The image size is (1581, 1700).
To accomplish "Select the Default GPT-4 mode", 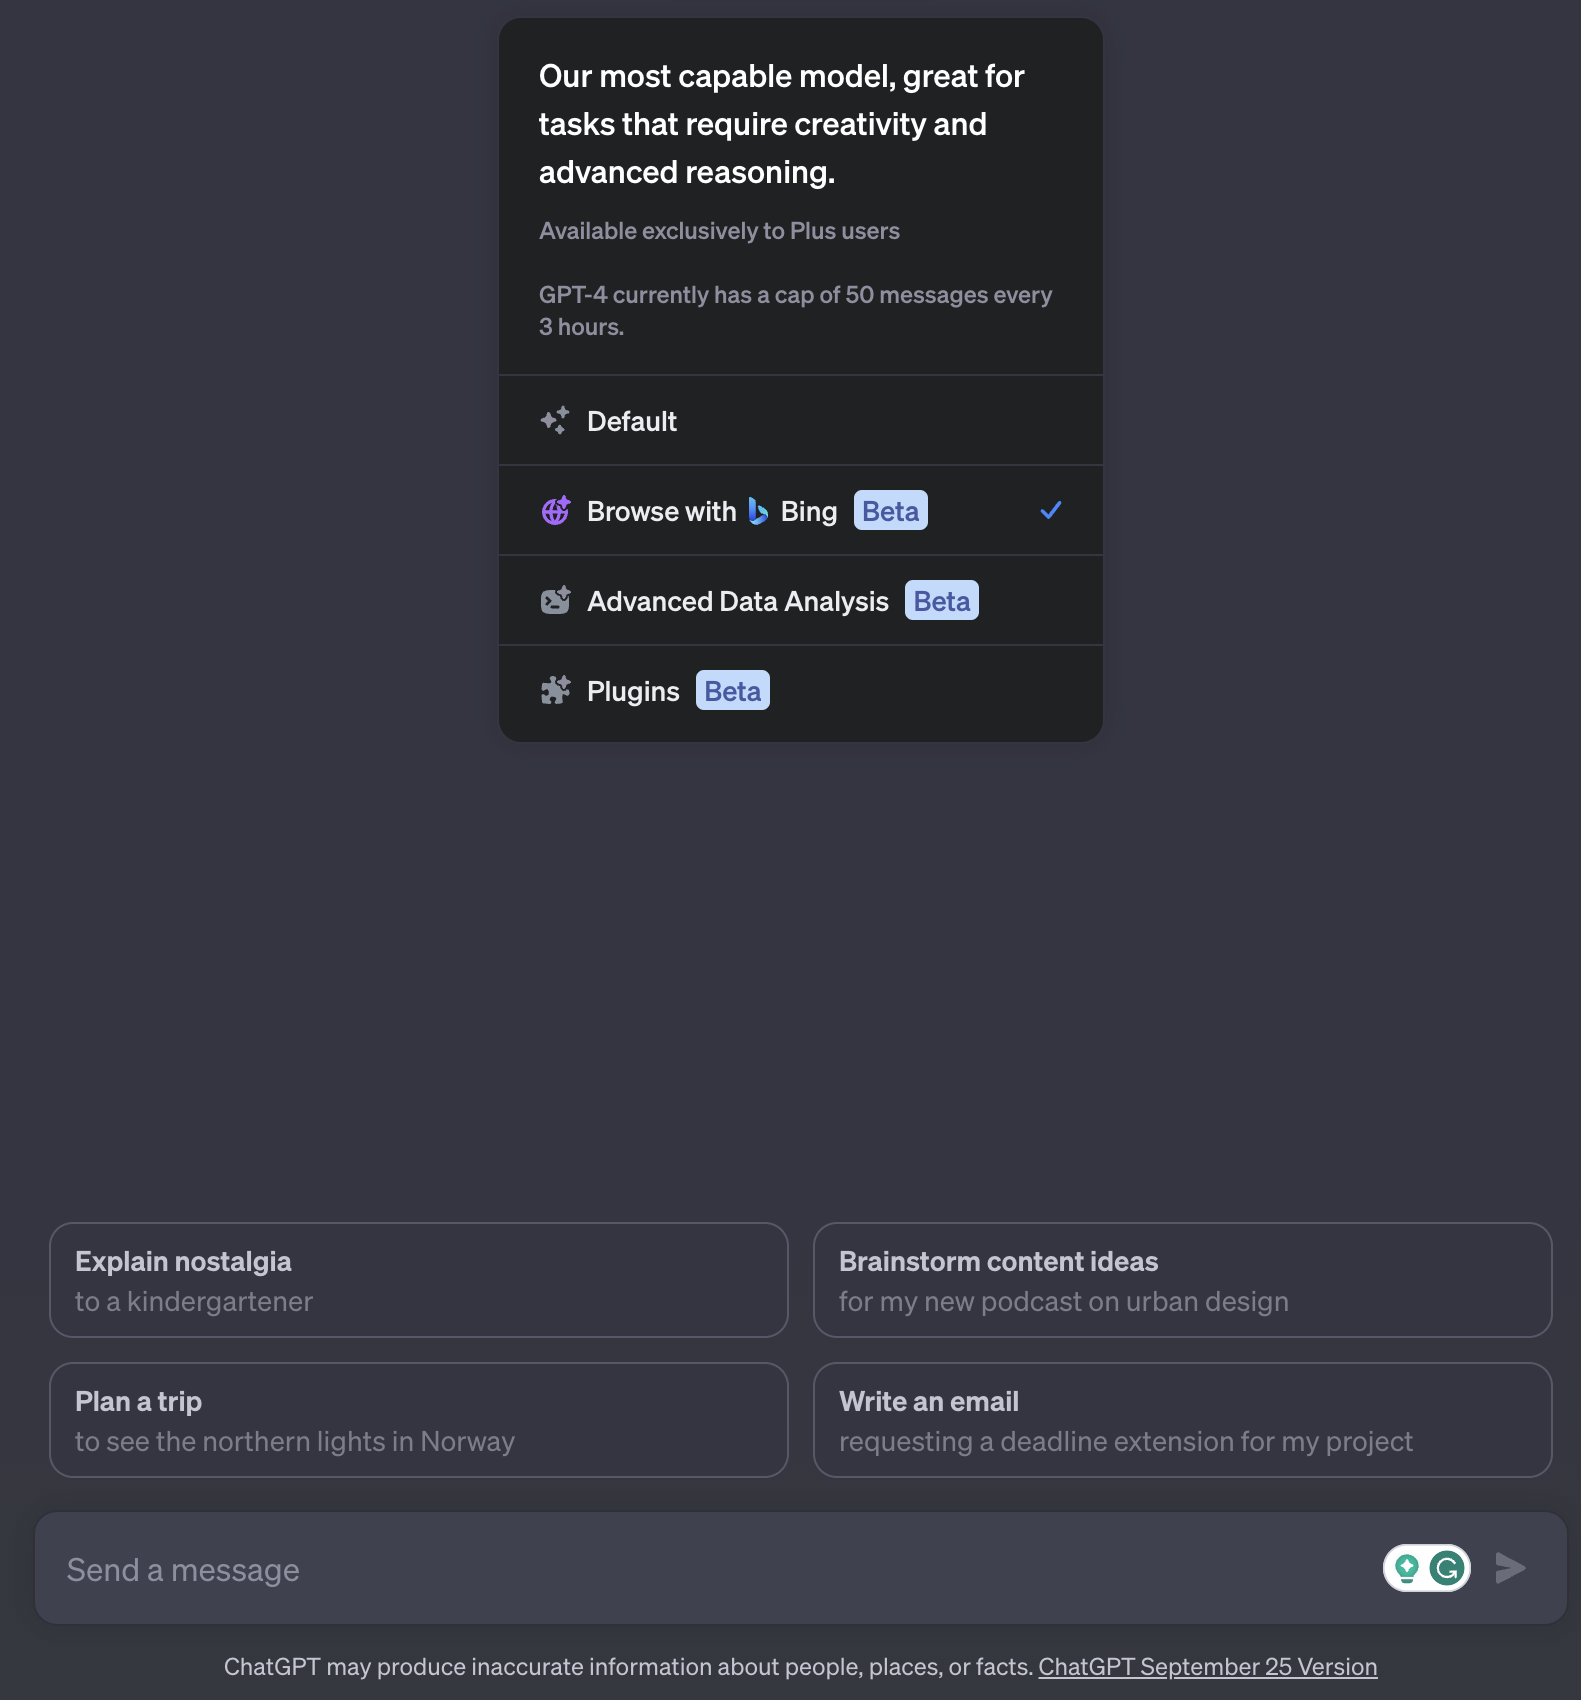I will tap(632, 422).
